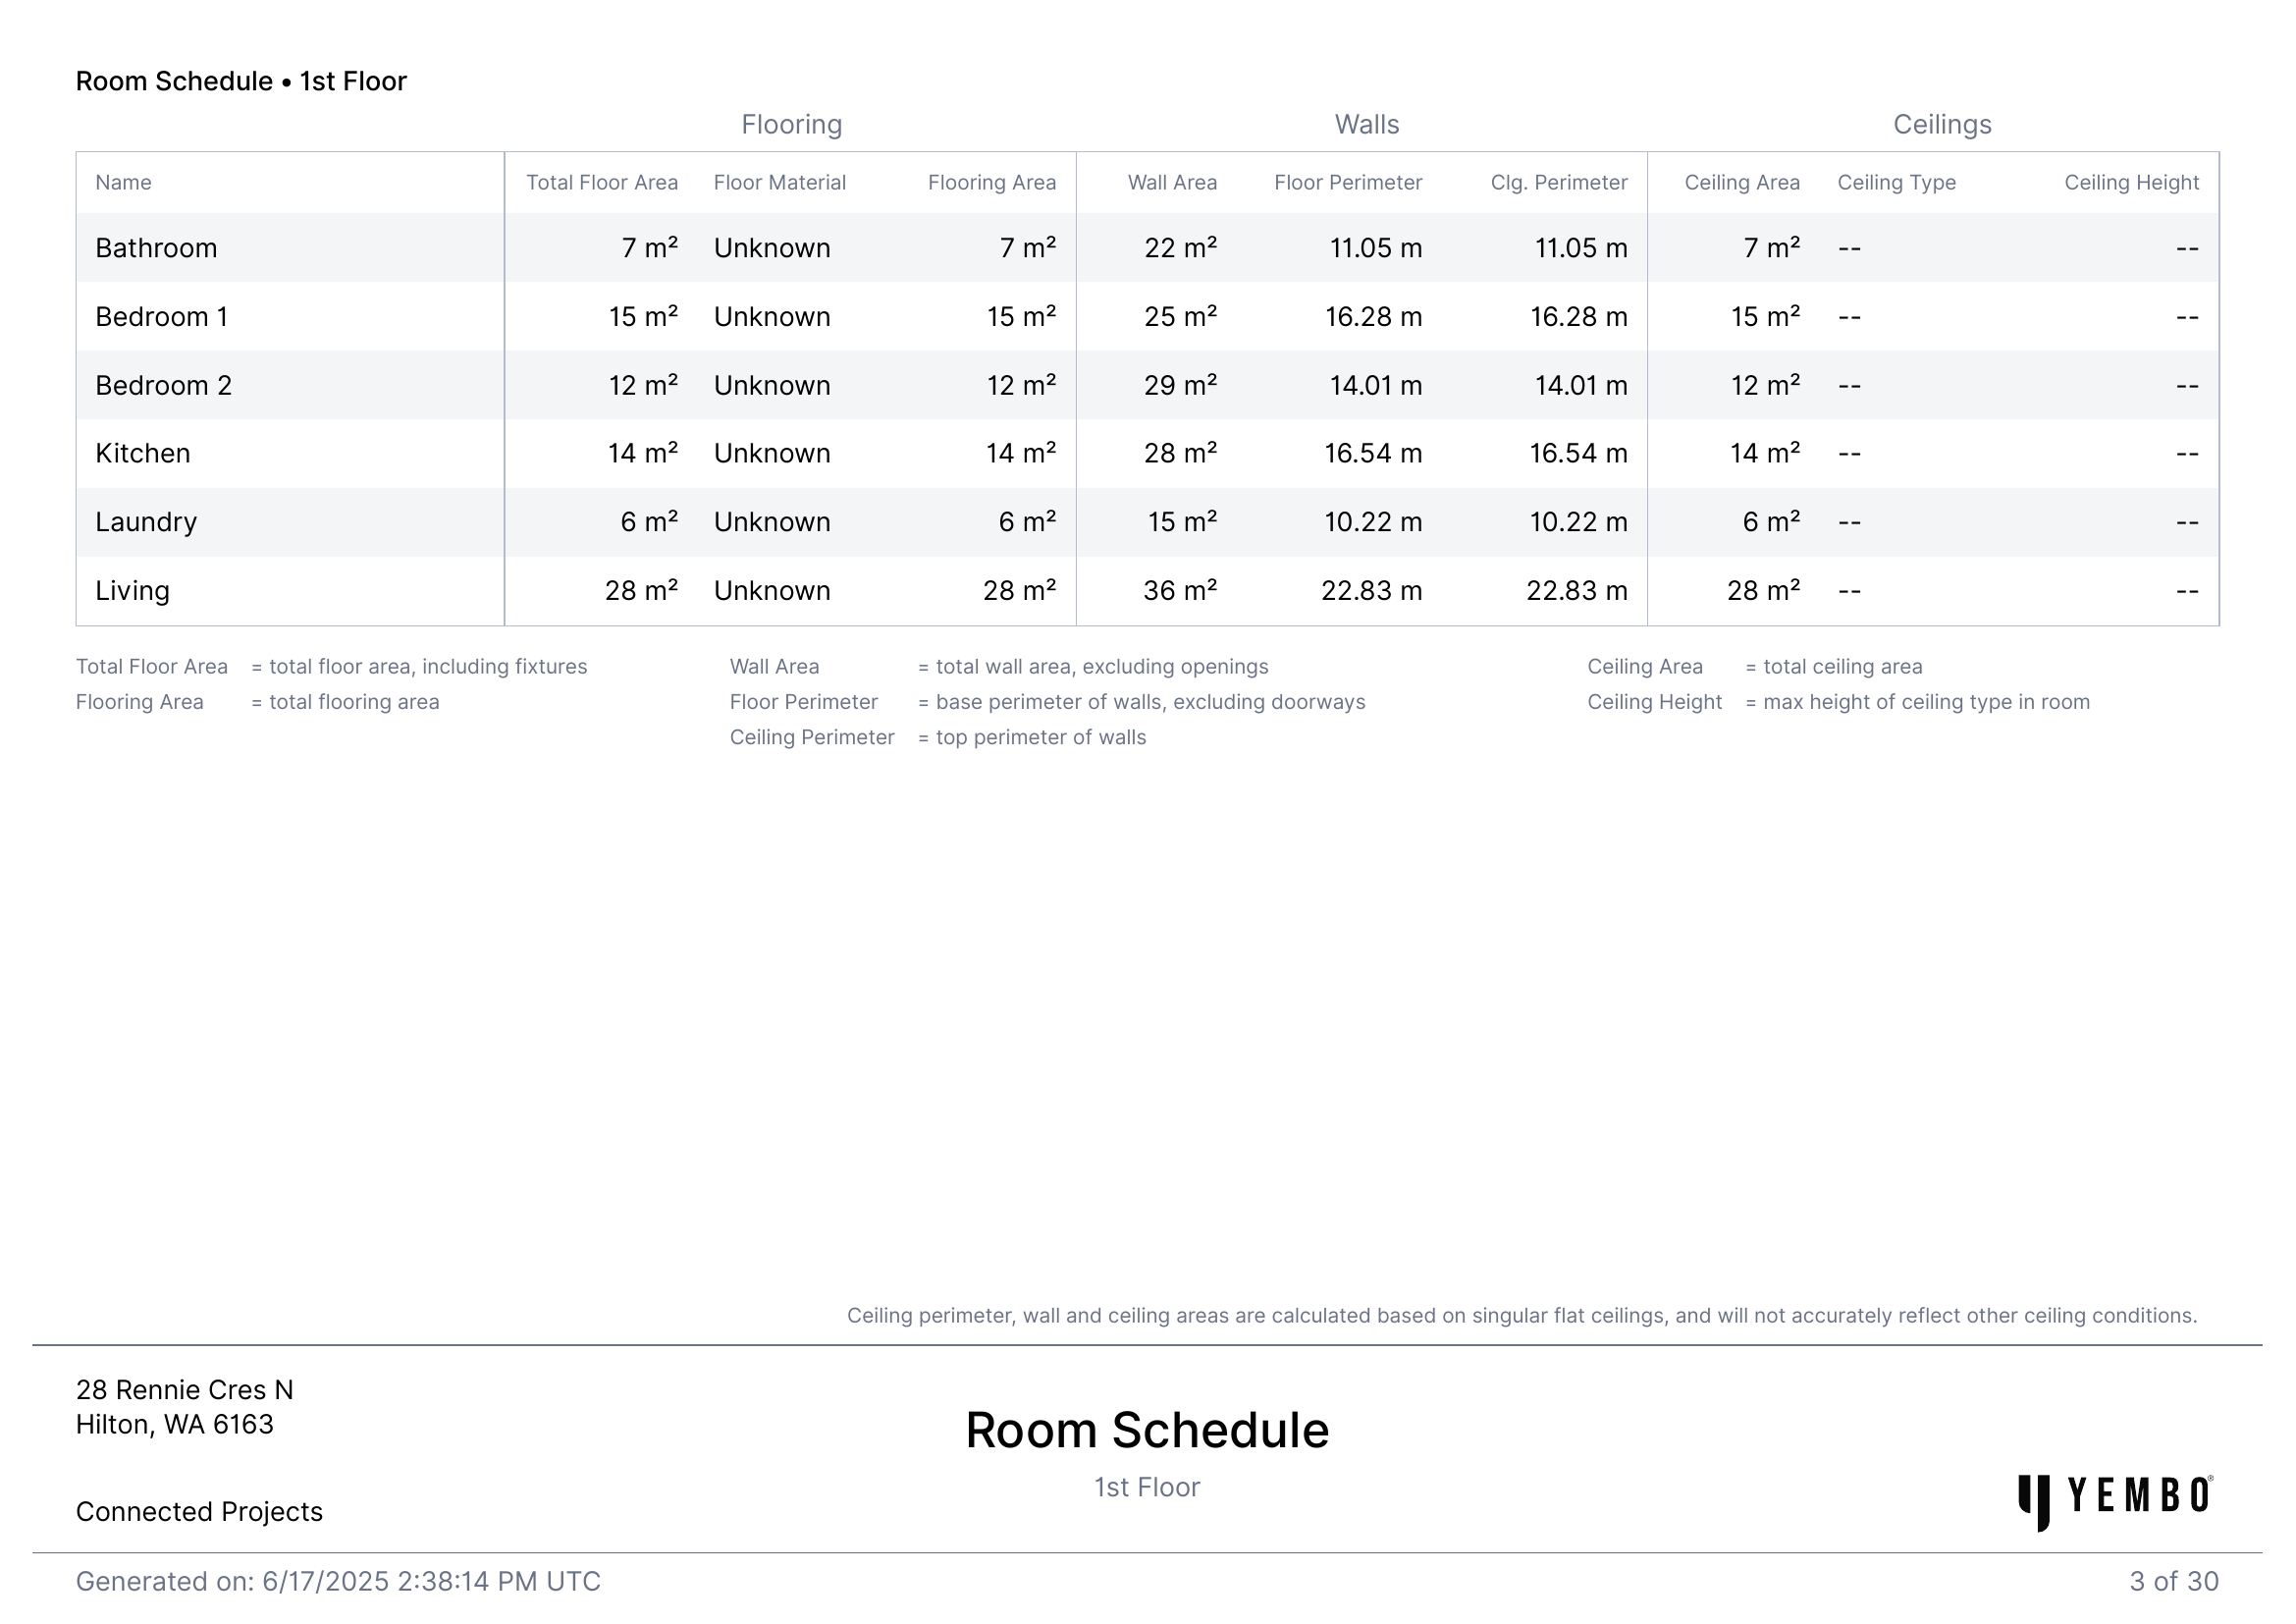
Task: Select Bedroom 1 floor perimeter 16.28 m
Action: (1374, 317)
